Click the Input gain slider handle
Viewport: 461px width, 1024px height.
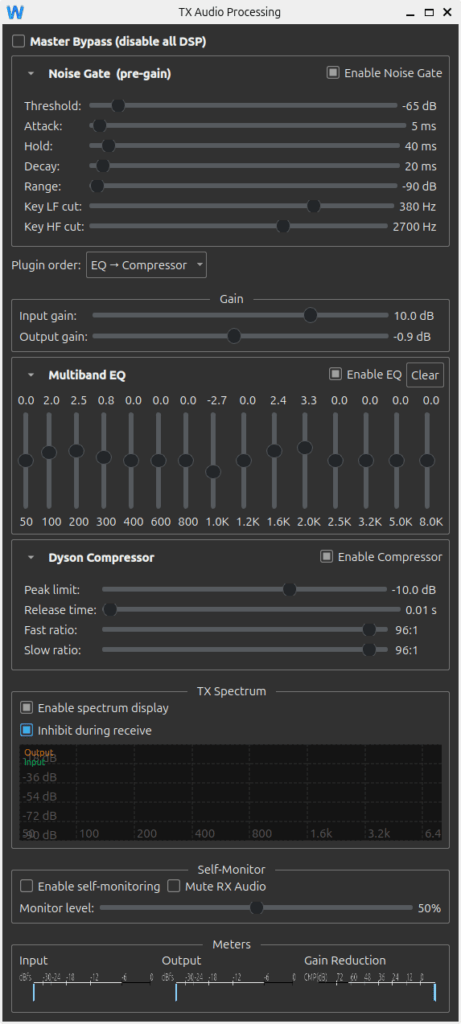click(x=310, y=316)
